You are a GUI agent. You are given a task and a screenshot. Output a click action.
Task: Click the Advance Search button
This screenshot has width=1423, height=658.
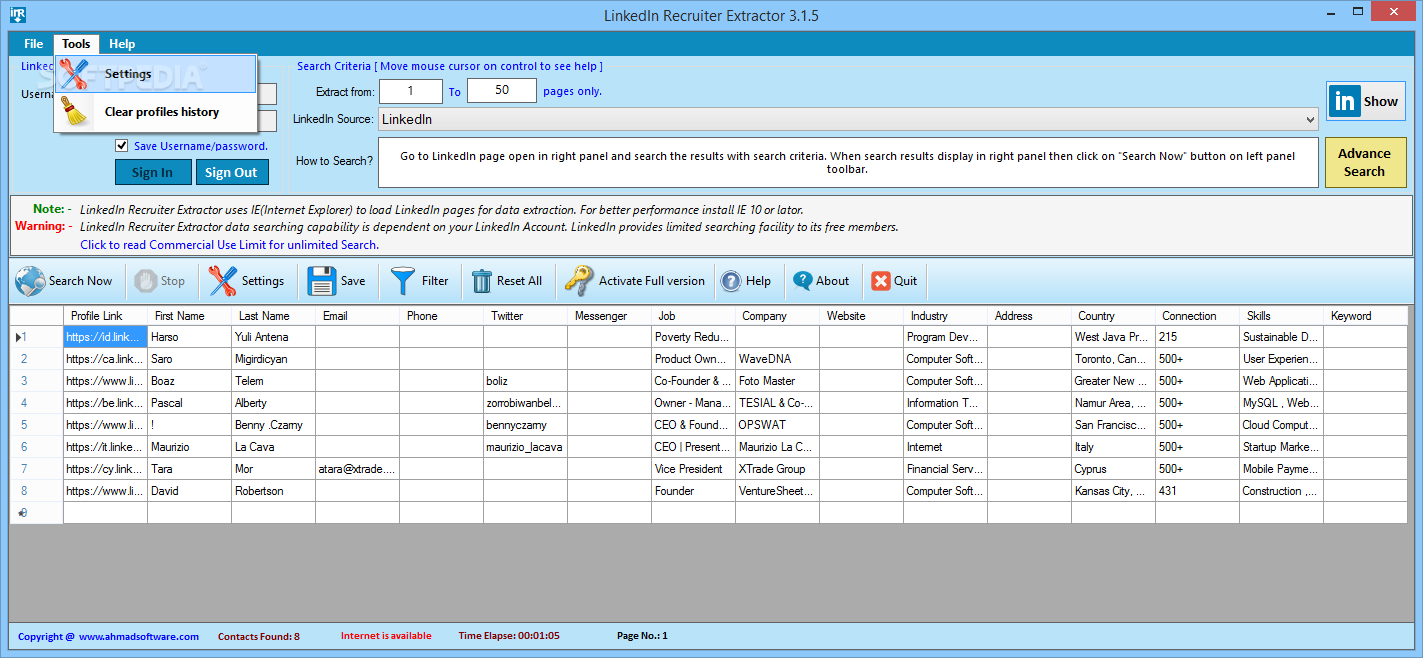(1364, 162)
